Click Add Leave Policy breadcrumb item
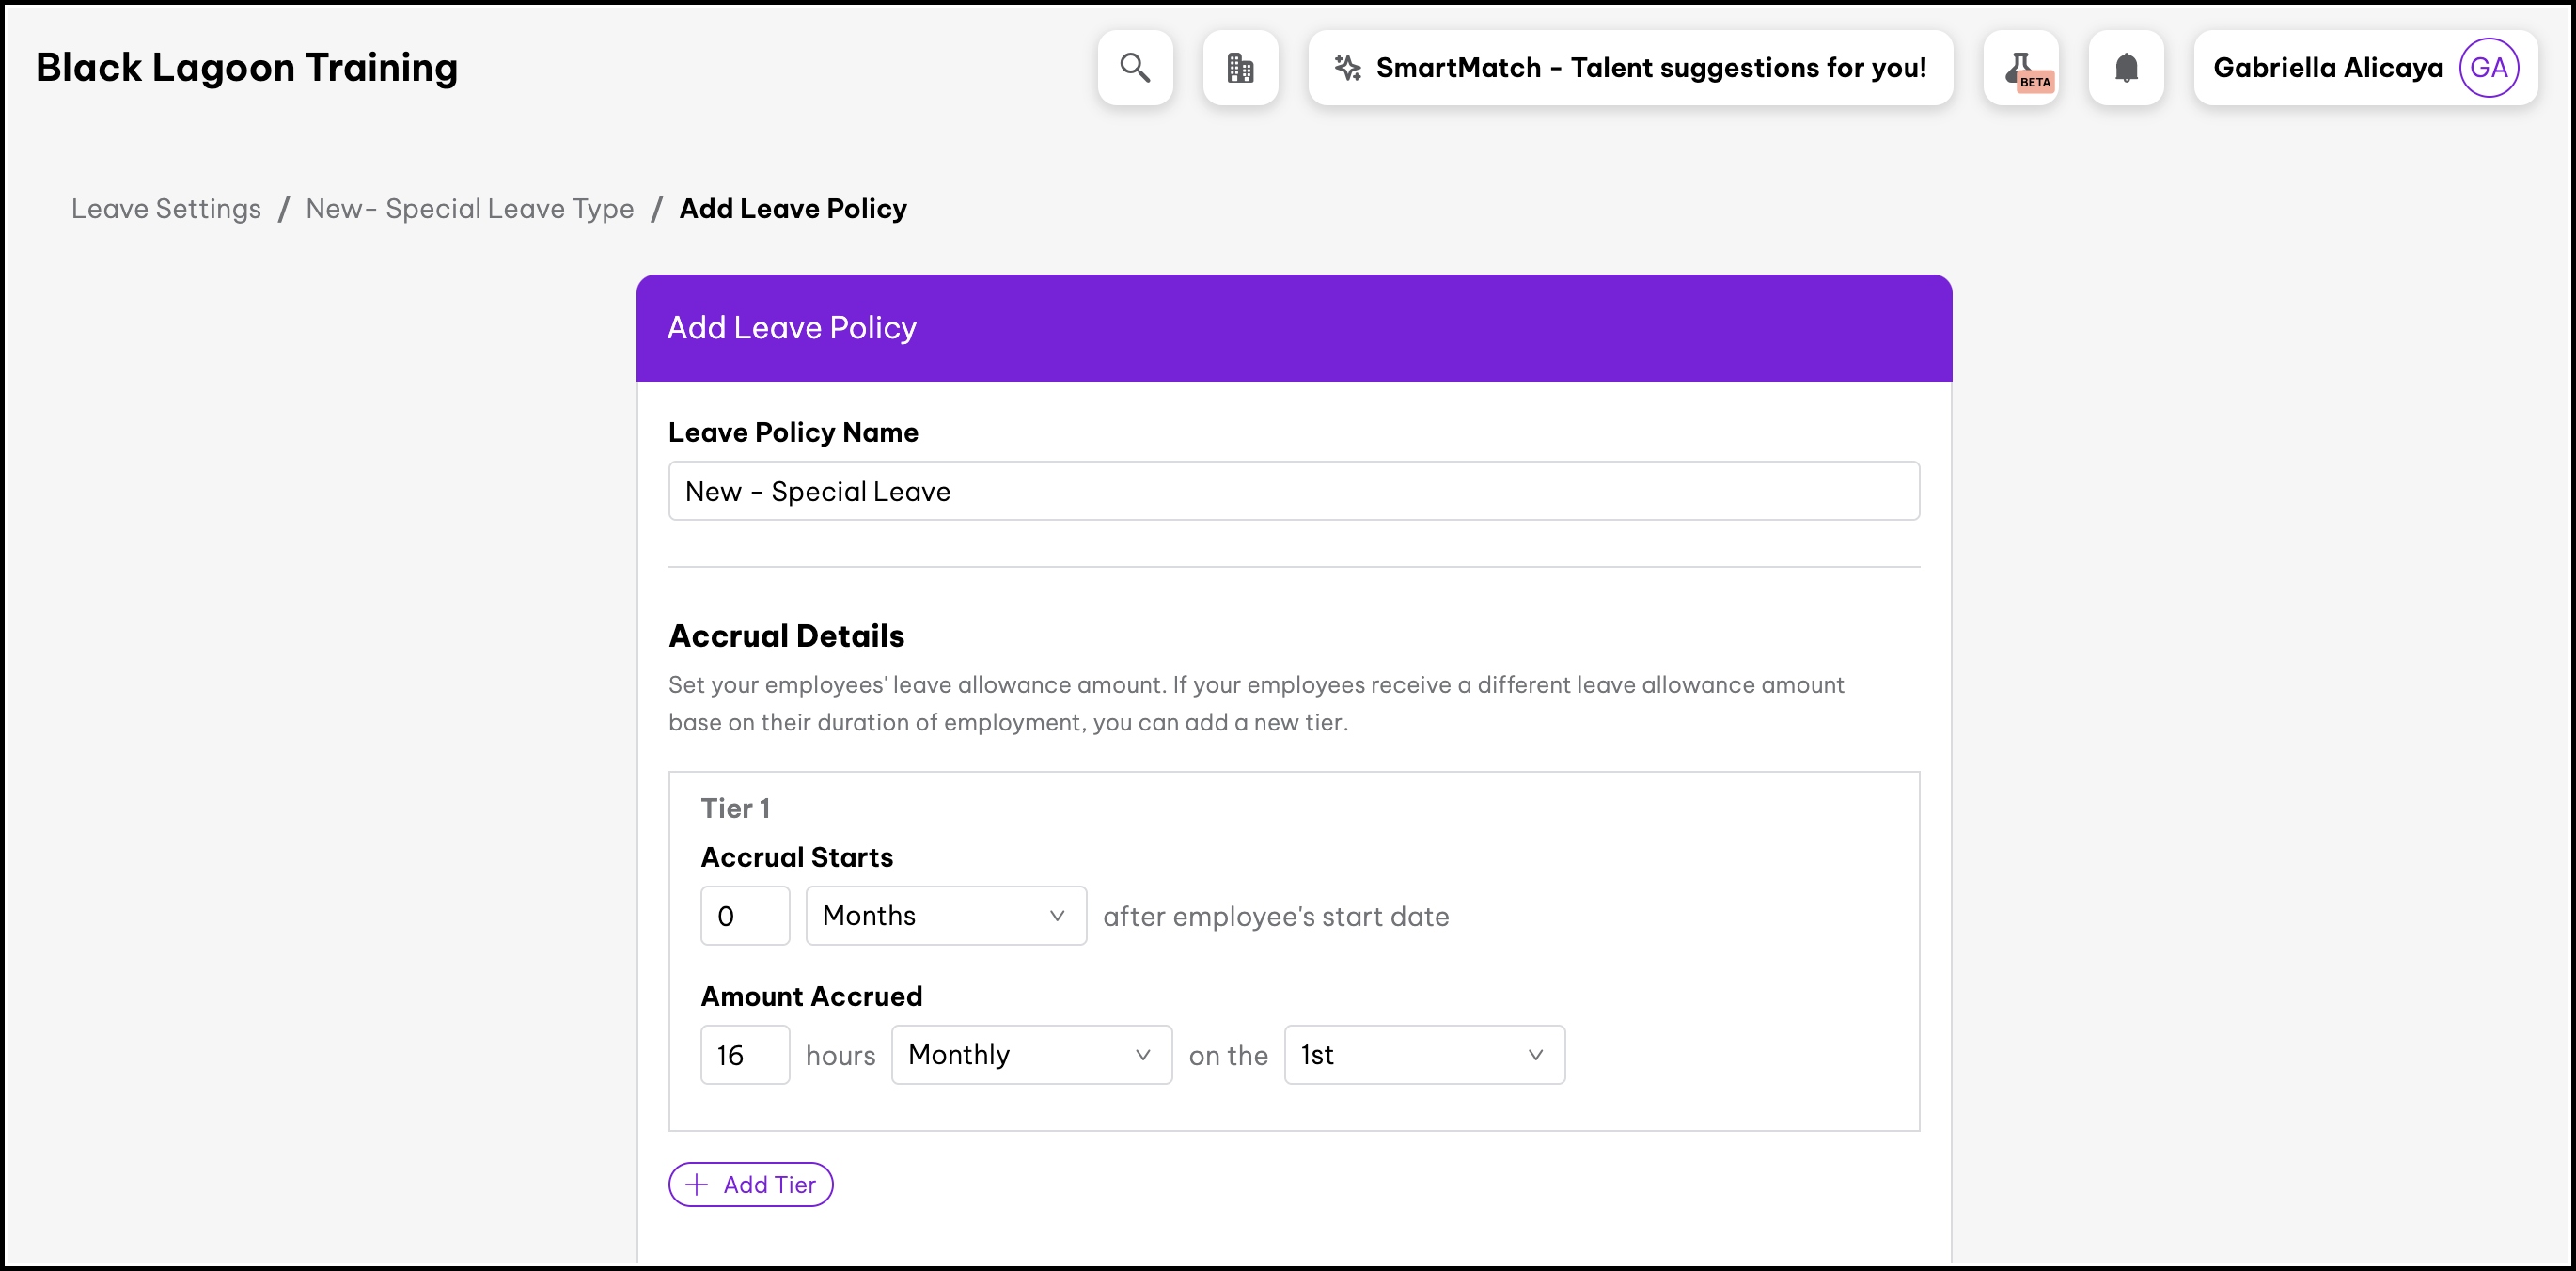This screenshot has width=2576, height=1271. click(x=792, y=209)
